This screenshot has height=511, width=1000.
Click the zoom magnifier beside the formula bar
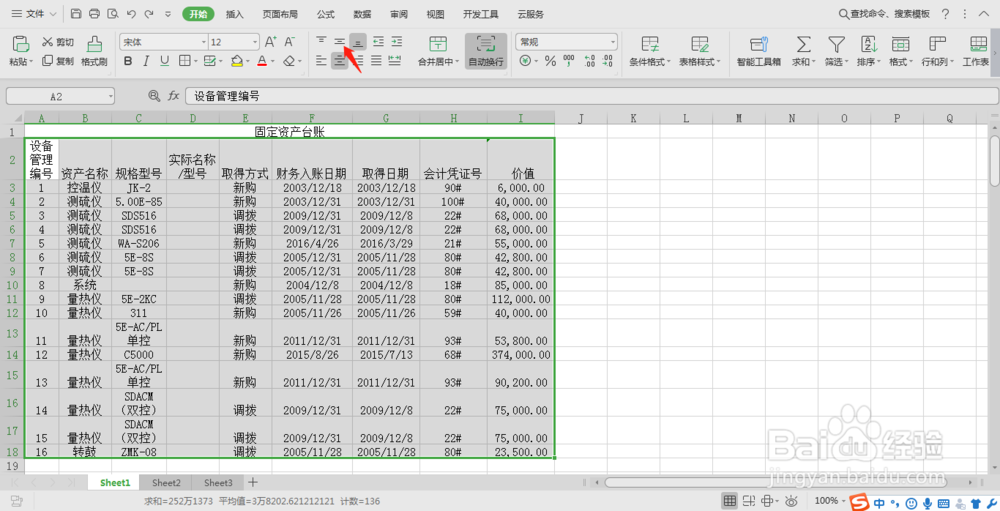154,96
